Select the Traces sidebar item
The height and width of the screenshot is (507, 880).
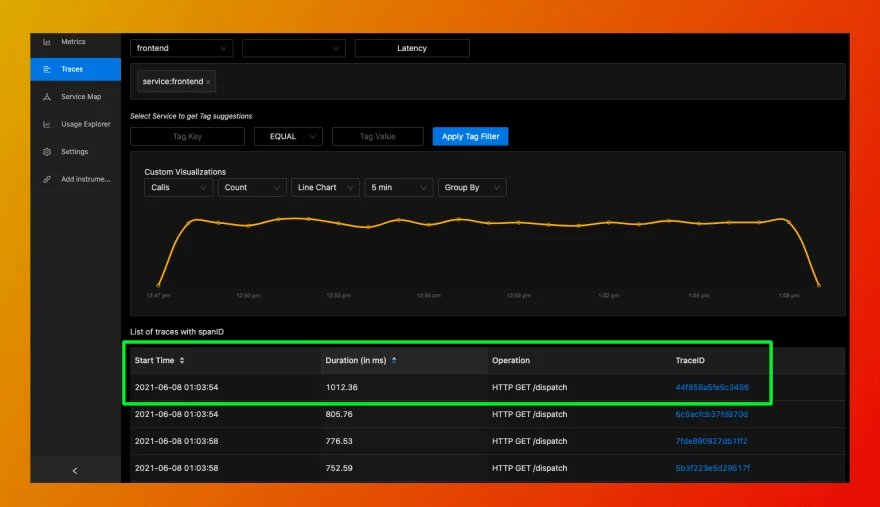click(x=75, y=69)
